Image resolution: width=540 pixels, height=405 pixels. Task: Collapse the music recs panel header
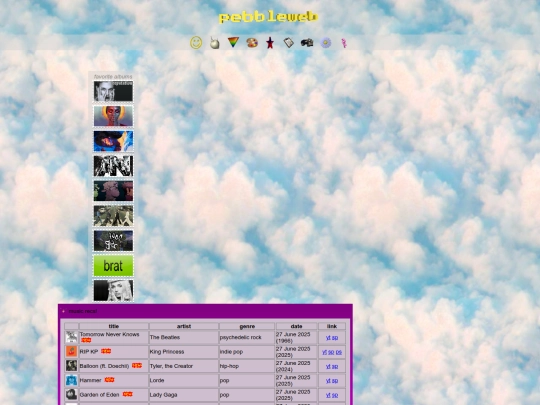coord(205,311)
